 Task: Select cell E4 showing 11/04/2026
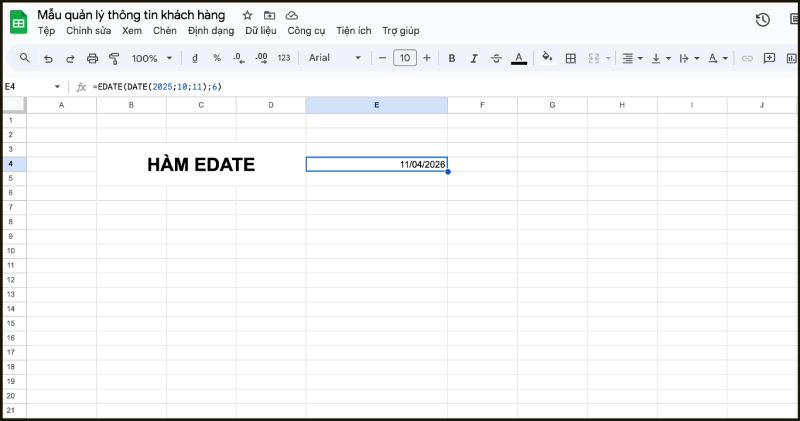pos(377,164)
